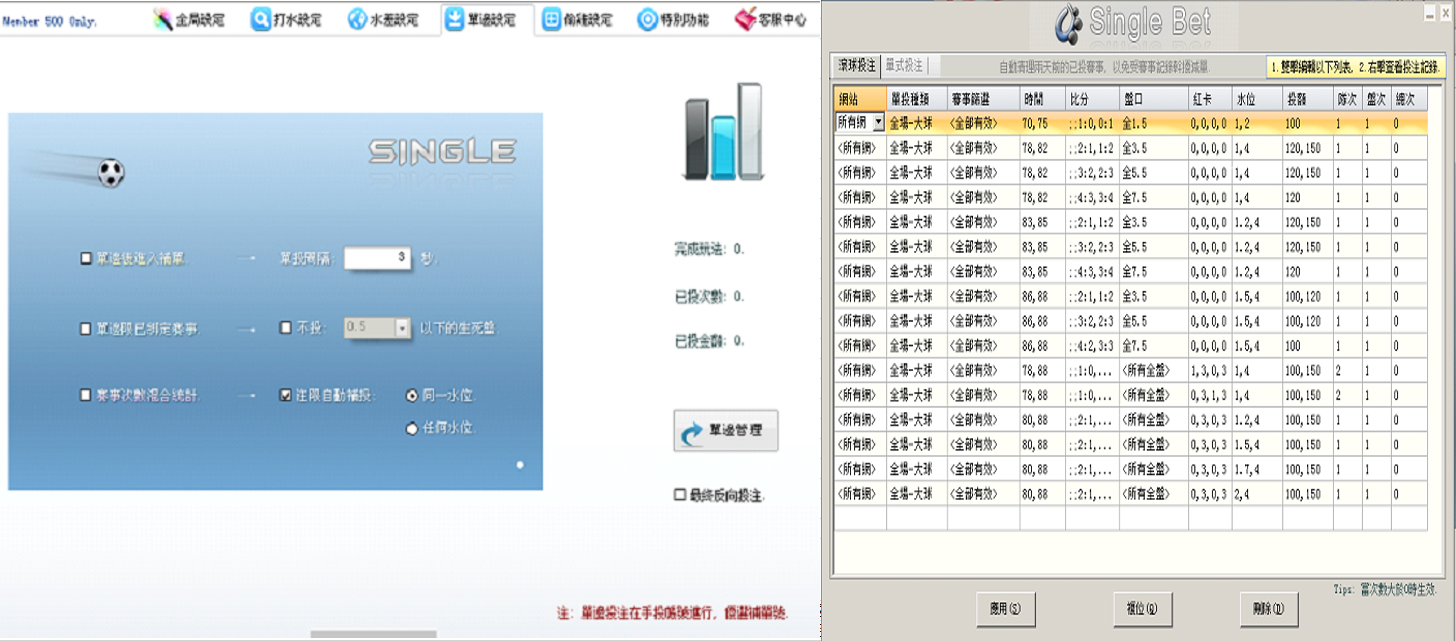Click the Member 500 Only label
Image resolution: width=1456 pixels, height=641 pixels.
click(50, 22)
